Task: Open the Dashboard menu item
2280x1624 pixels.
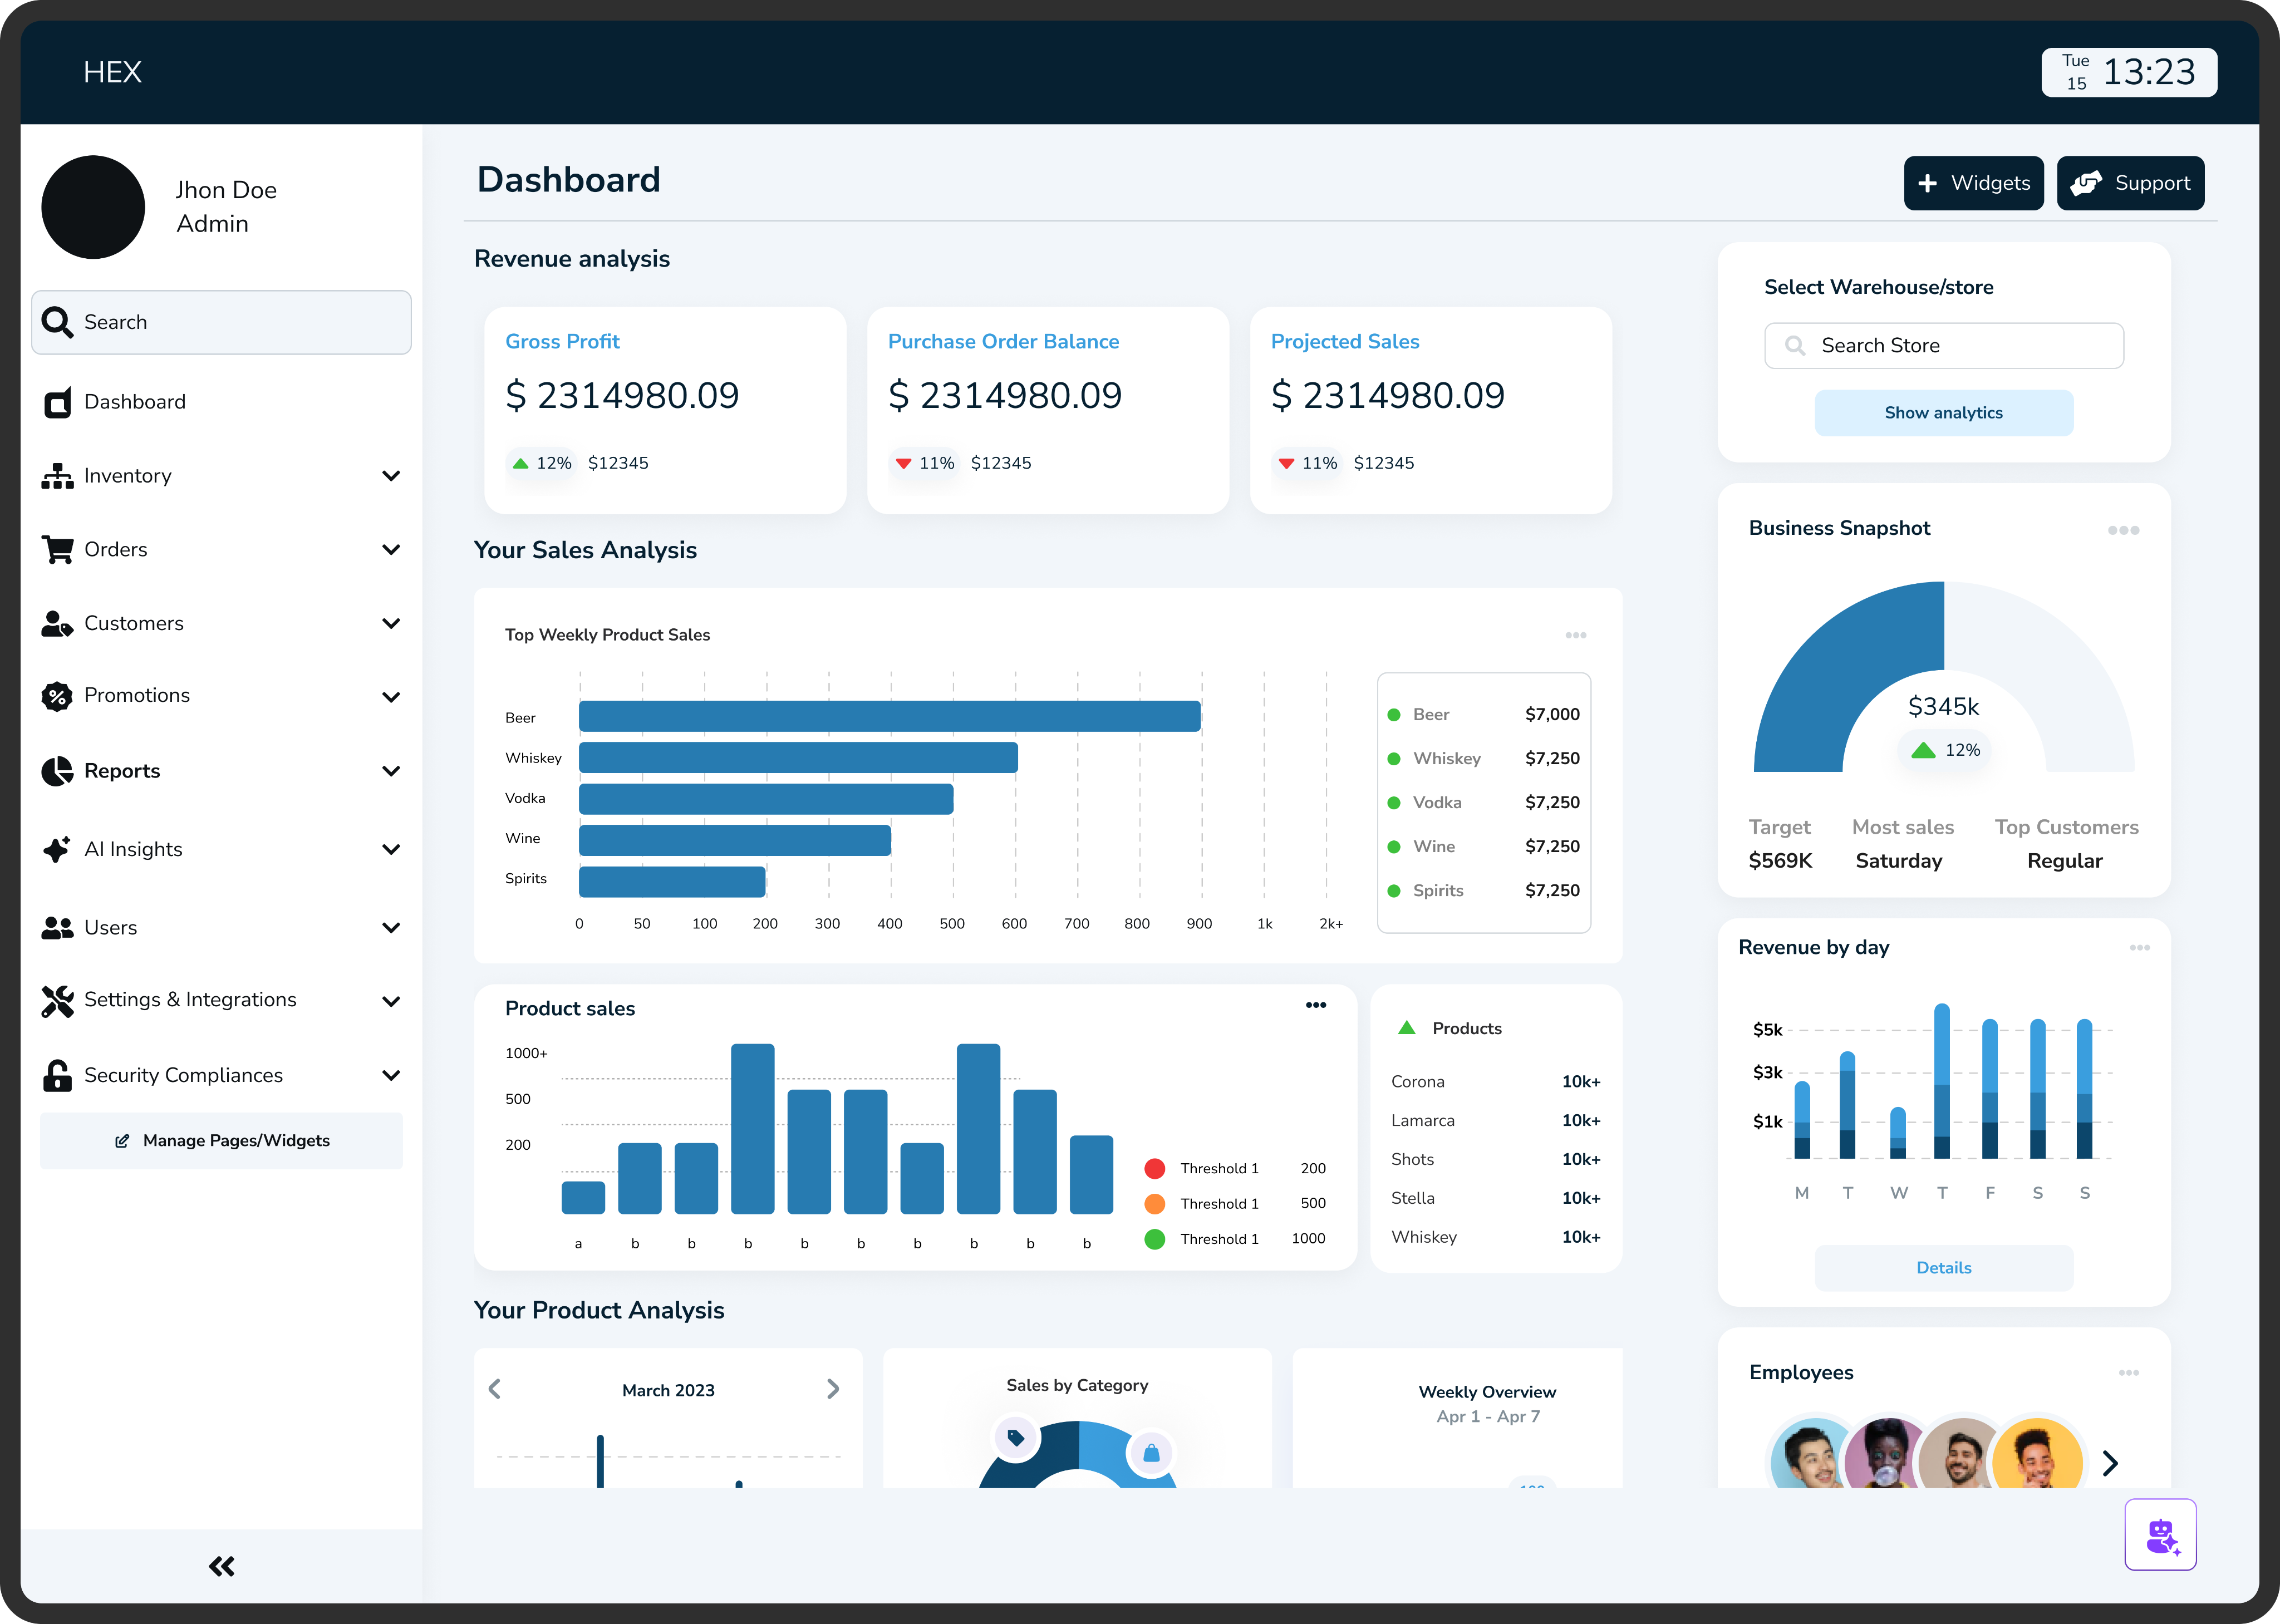Action: pos(134,402)
